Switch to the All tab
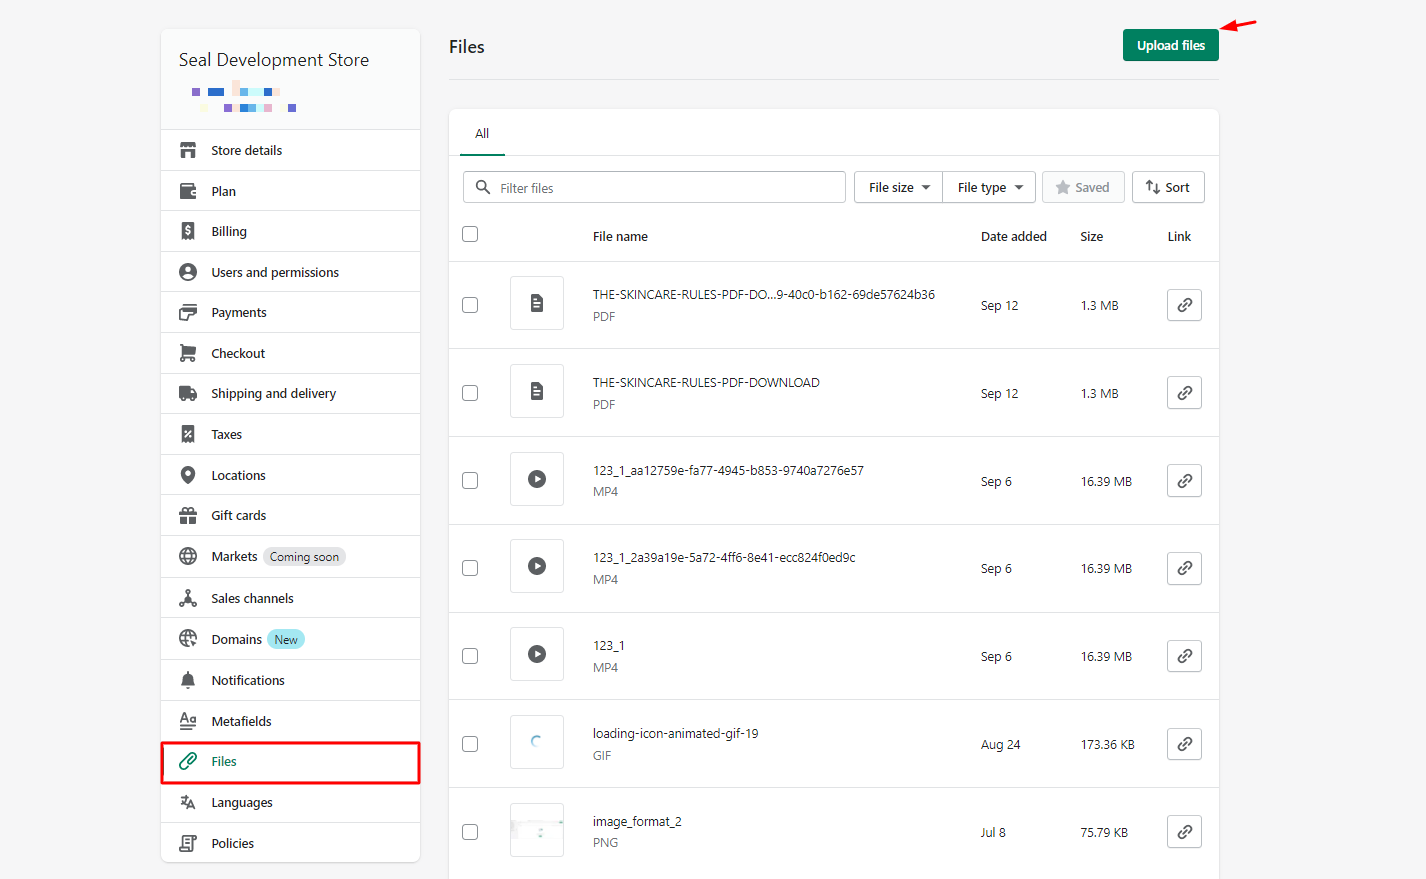The height and width of the screenshot is (879, 1426). pyautogui.click(x=482, y=133)
